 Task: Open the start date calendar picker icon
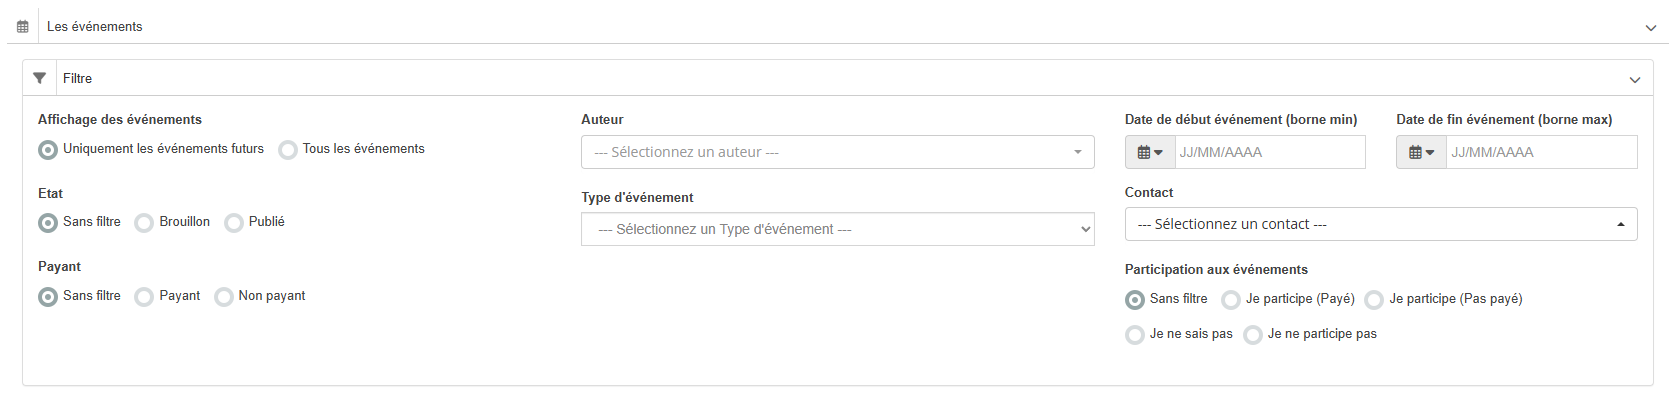[1150, 153]
